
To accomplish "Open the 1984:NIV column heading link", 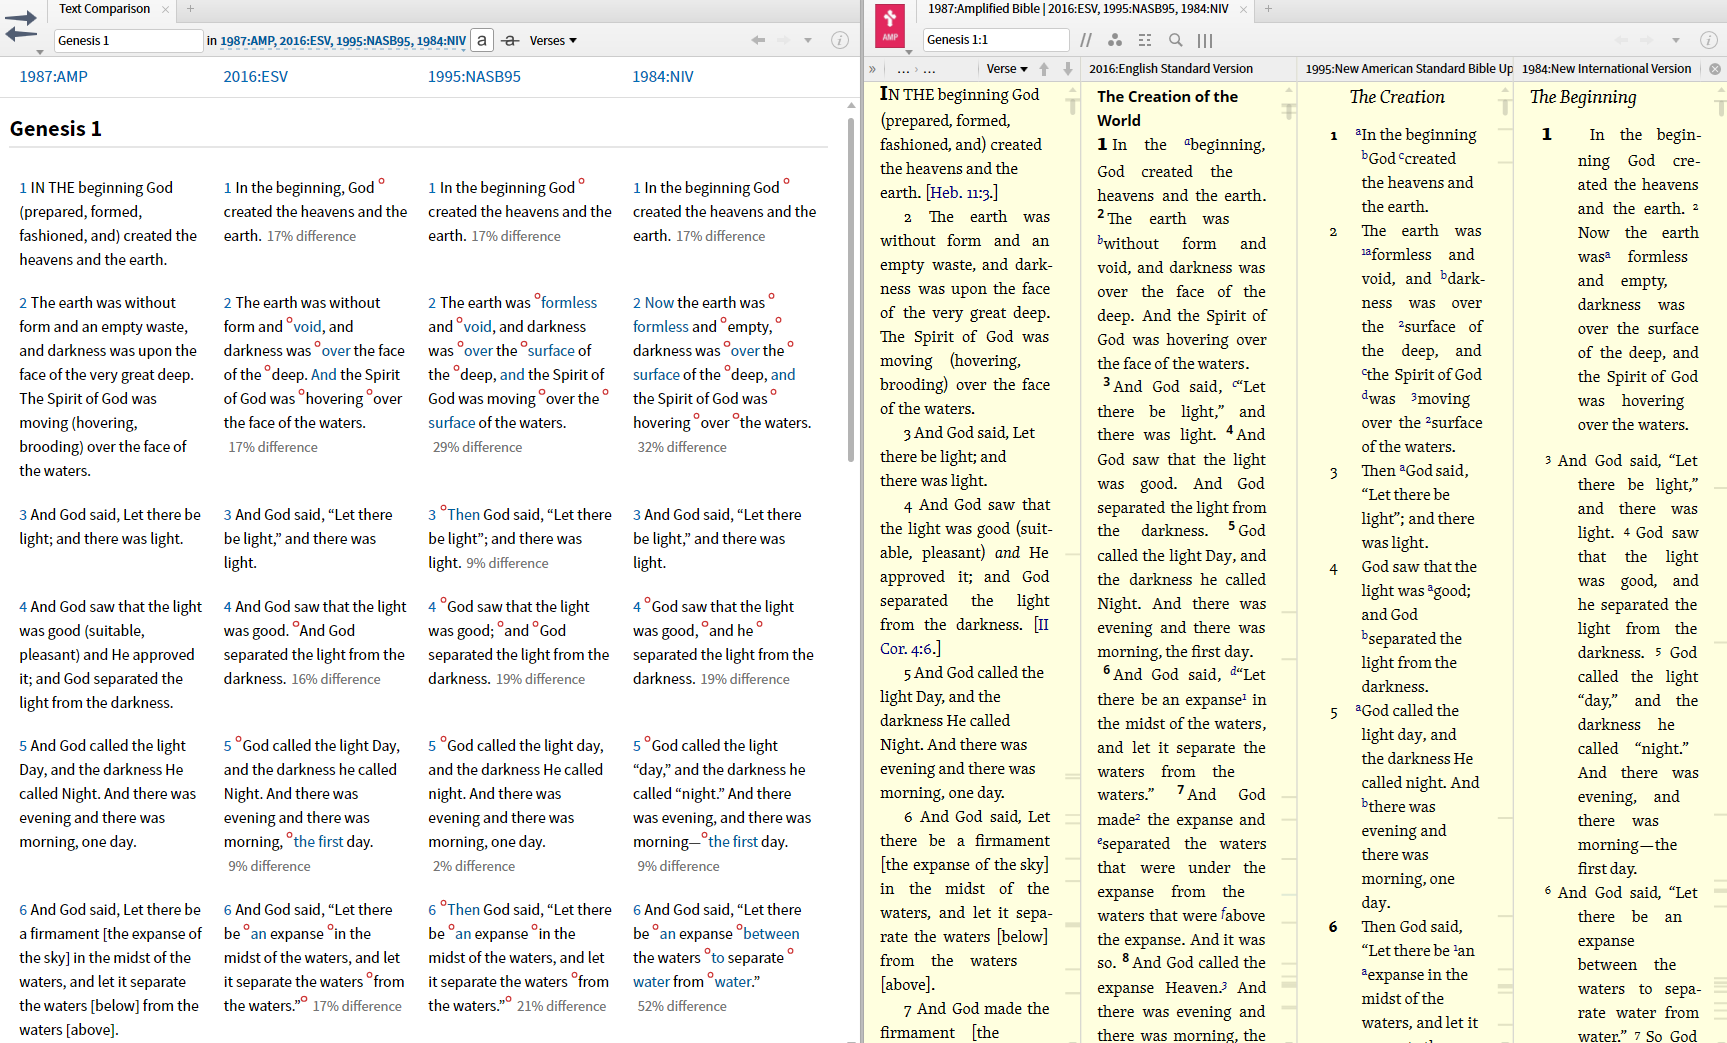I will [x=662, y=76].
